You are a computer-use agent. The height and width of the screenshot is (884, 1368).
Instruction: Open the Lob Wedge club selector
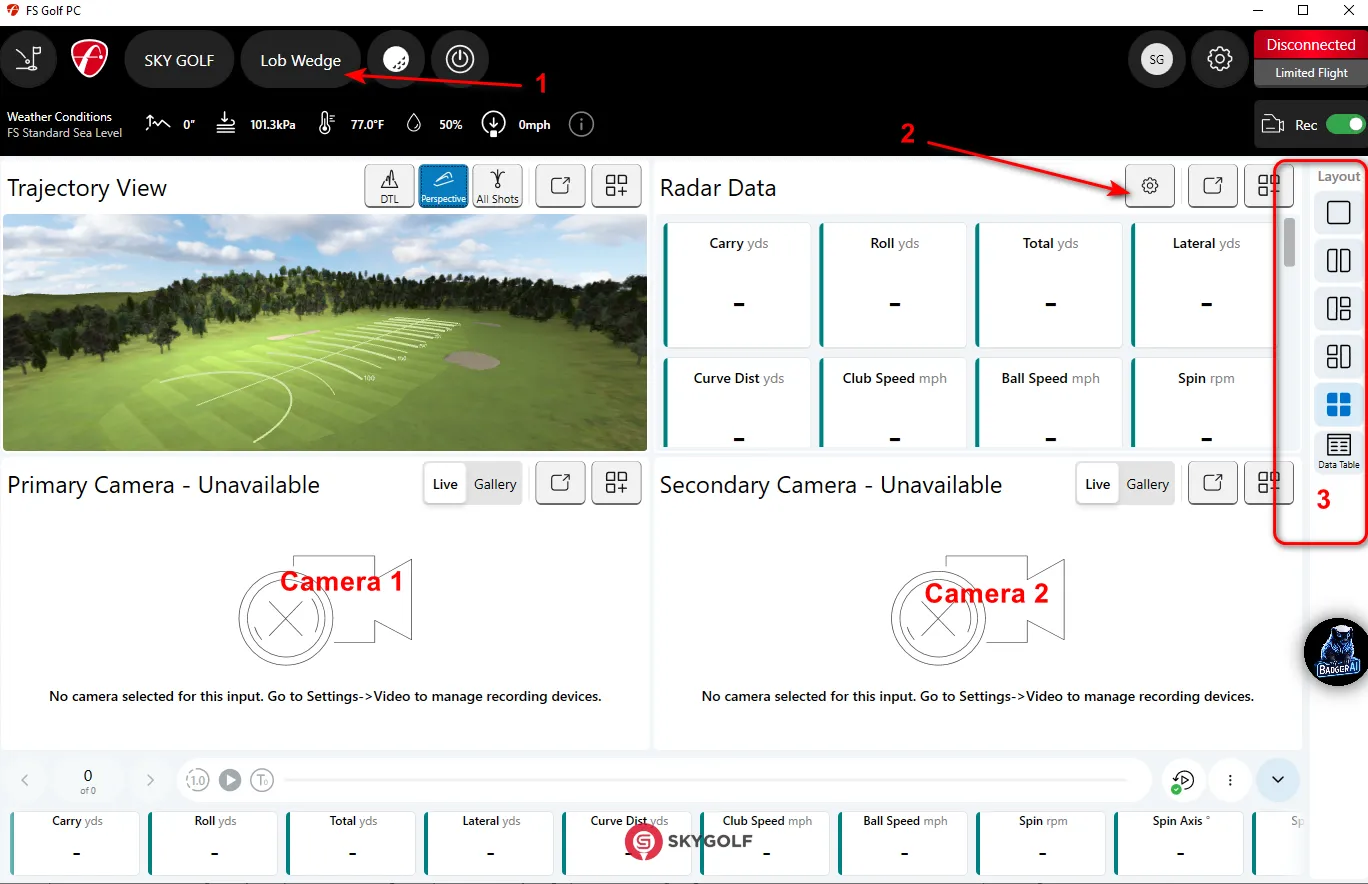tap(300, 59)
